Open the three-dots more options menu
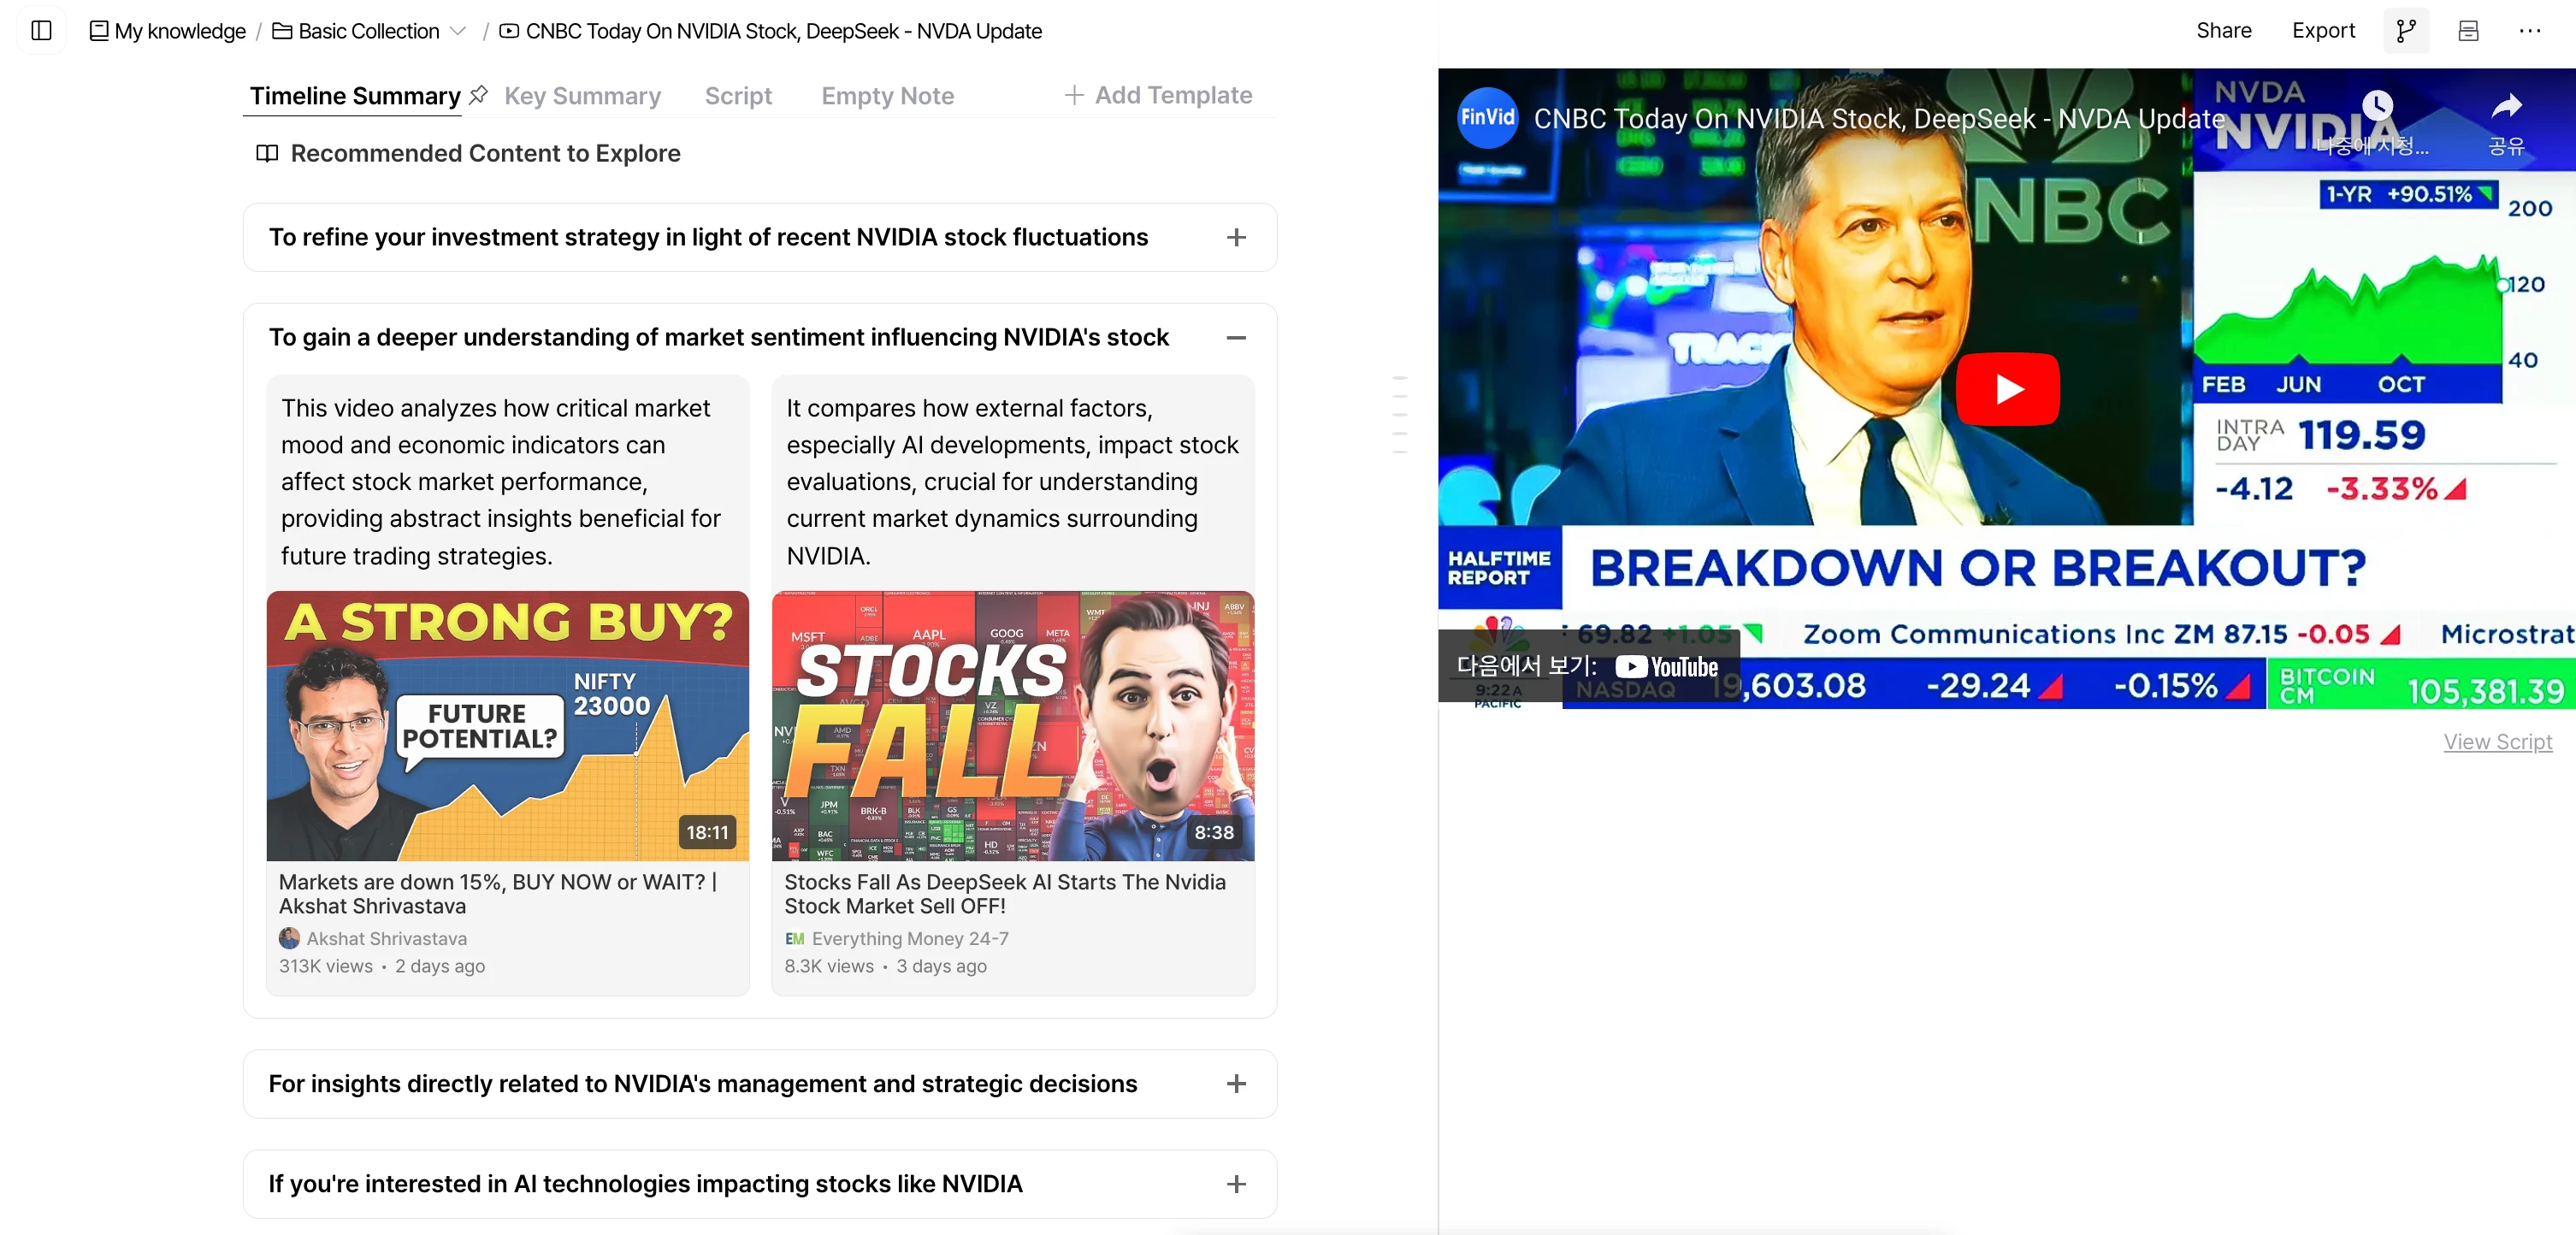The image size is (2576, 1235). point(2530,31)
